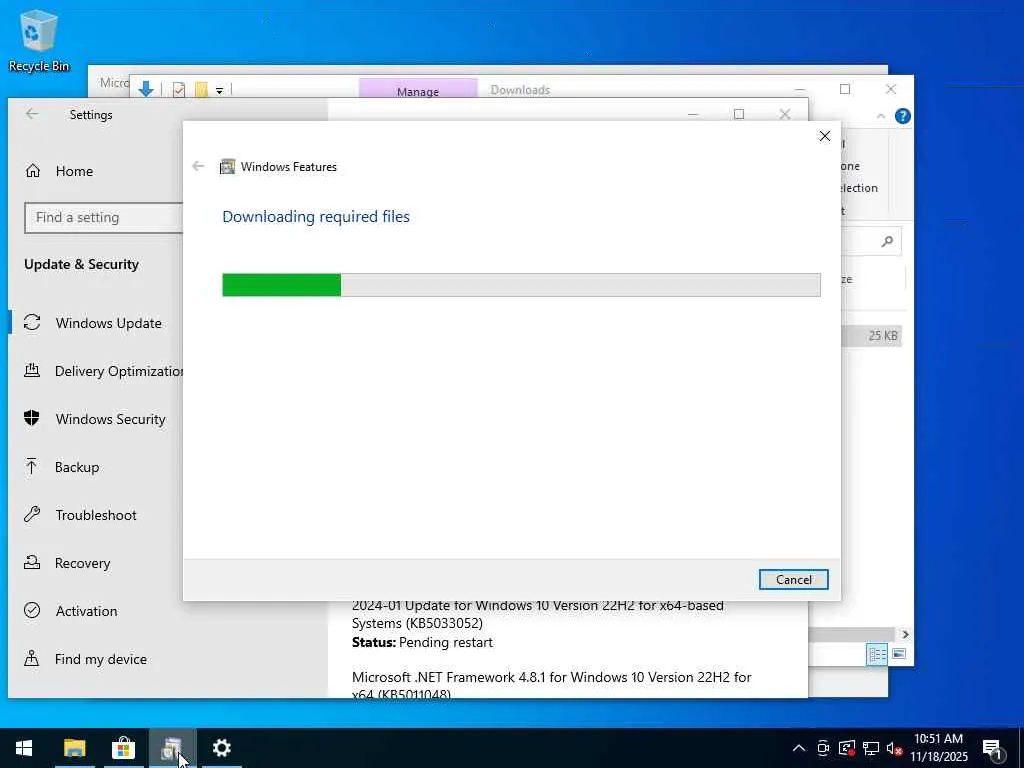The width and height of the screenshot is (1024, 768).
Task: Switch Explorer to large icons view
Action: tap(899, 654)
